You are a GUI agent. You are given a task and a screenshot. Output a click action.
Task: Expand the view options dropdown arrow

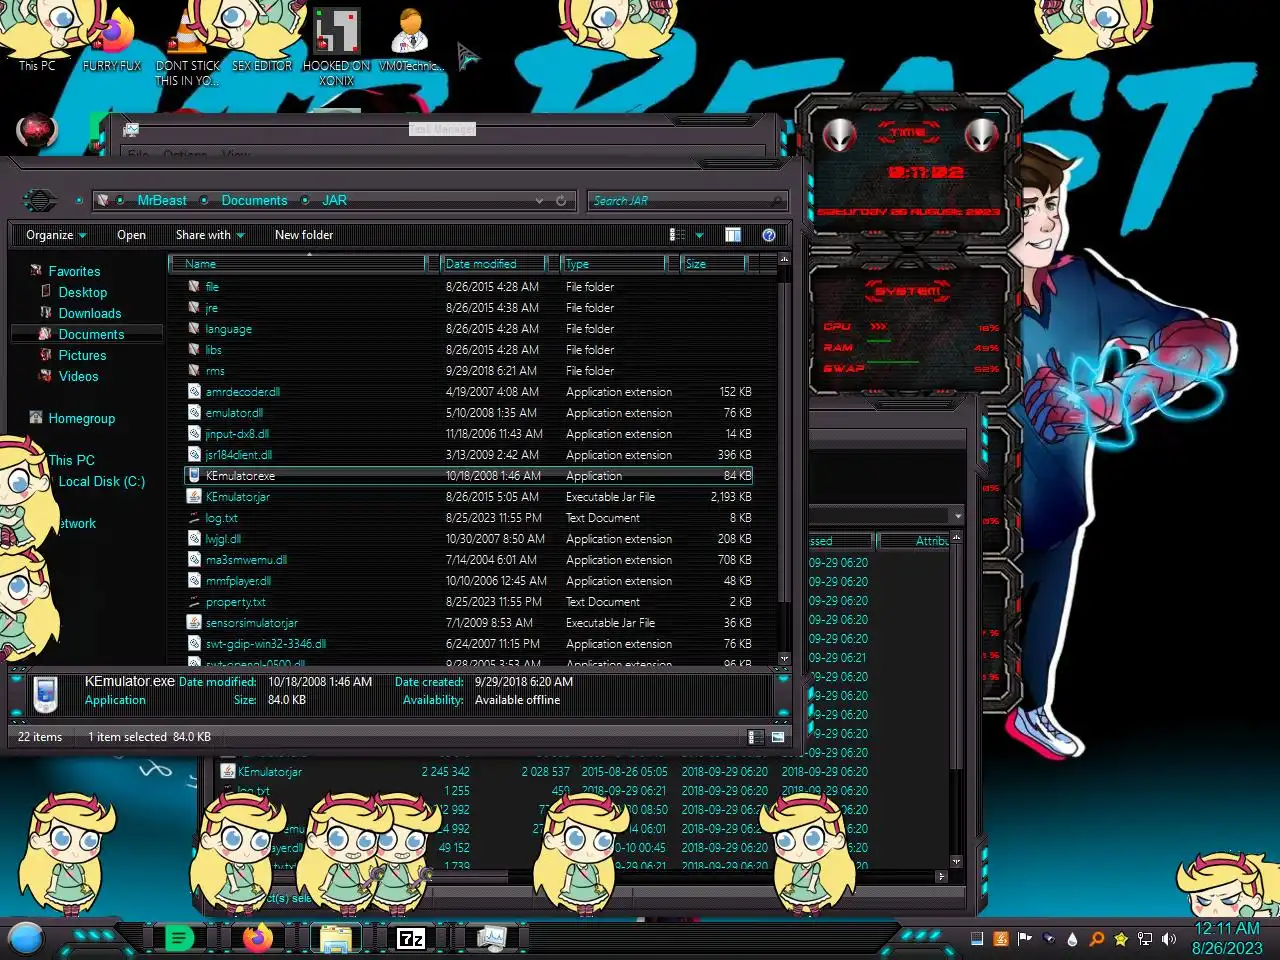click(699, 235)
